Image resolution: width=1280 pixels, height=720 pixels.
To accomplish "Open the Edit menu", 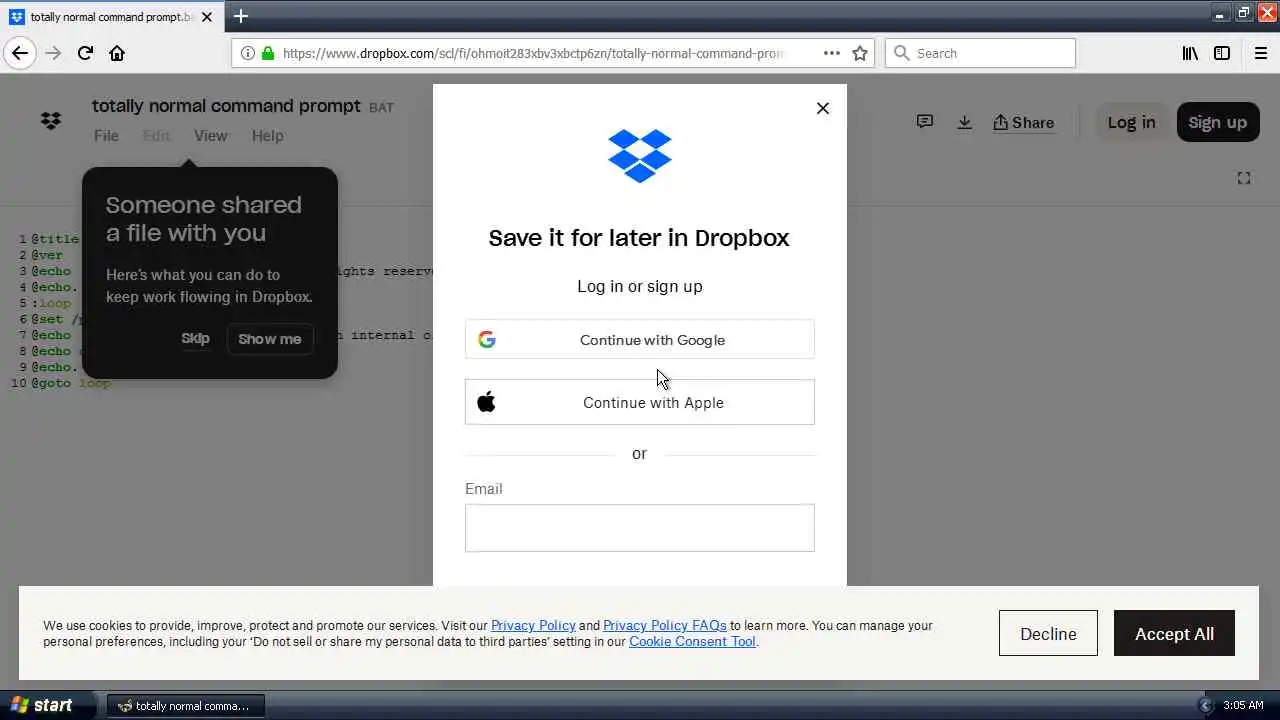I will 156,136.
